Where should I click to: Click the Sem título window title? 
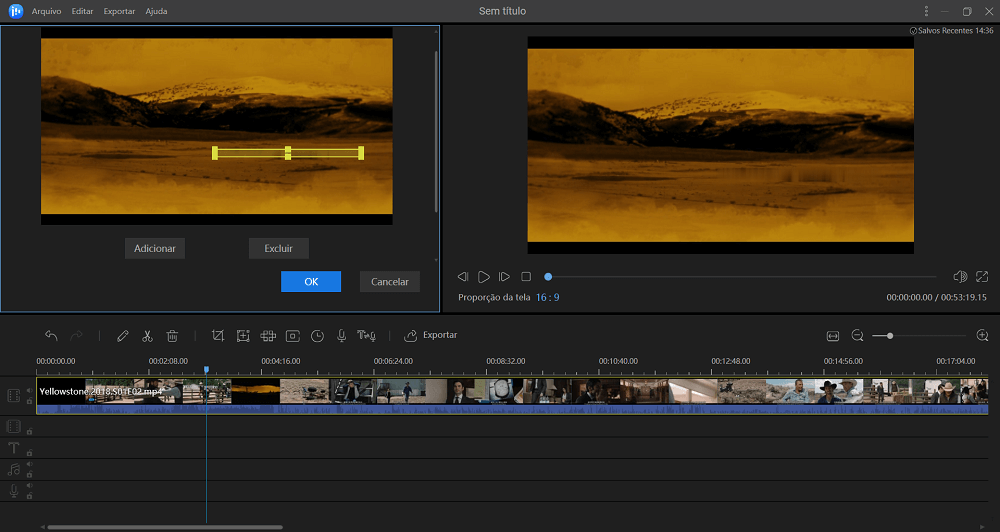click(503, 11)
